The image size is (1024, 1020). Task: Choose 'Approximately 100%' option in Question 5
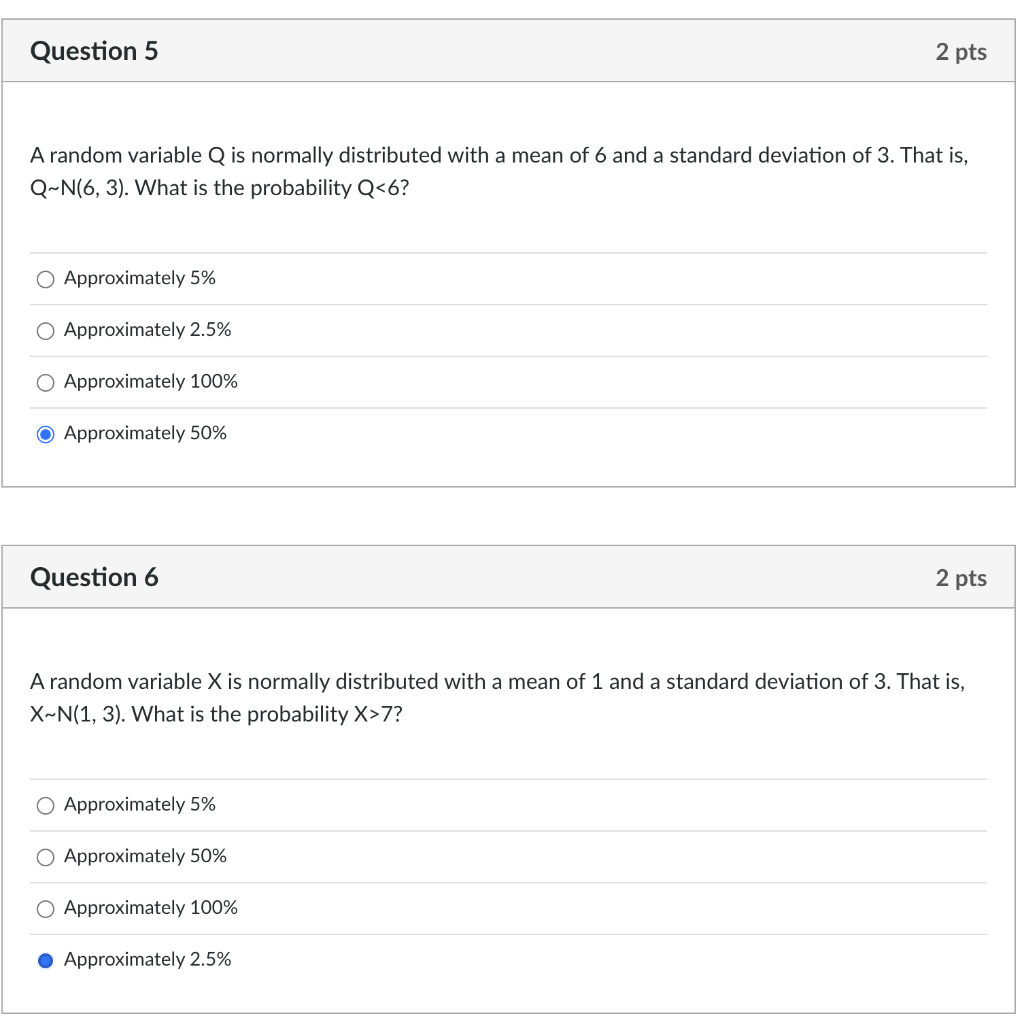tap(45, 382)
